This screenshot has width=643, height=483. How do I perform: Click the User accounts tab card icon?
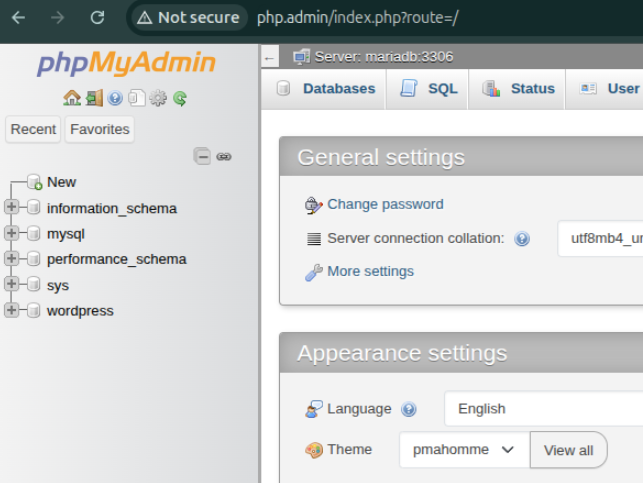pos(588,88)
